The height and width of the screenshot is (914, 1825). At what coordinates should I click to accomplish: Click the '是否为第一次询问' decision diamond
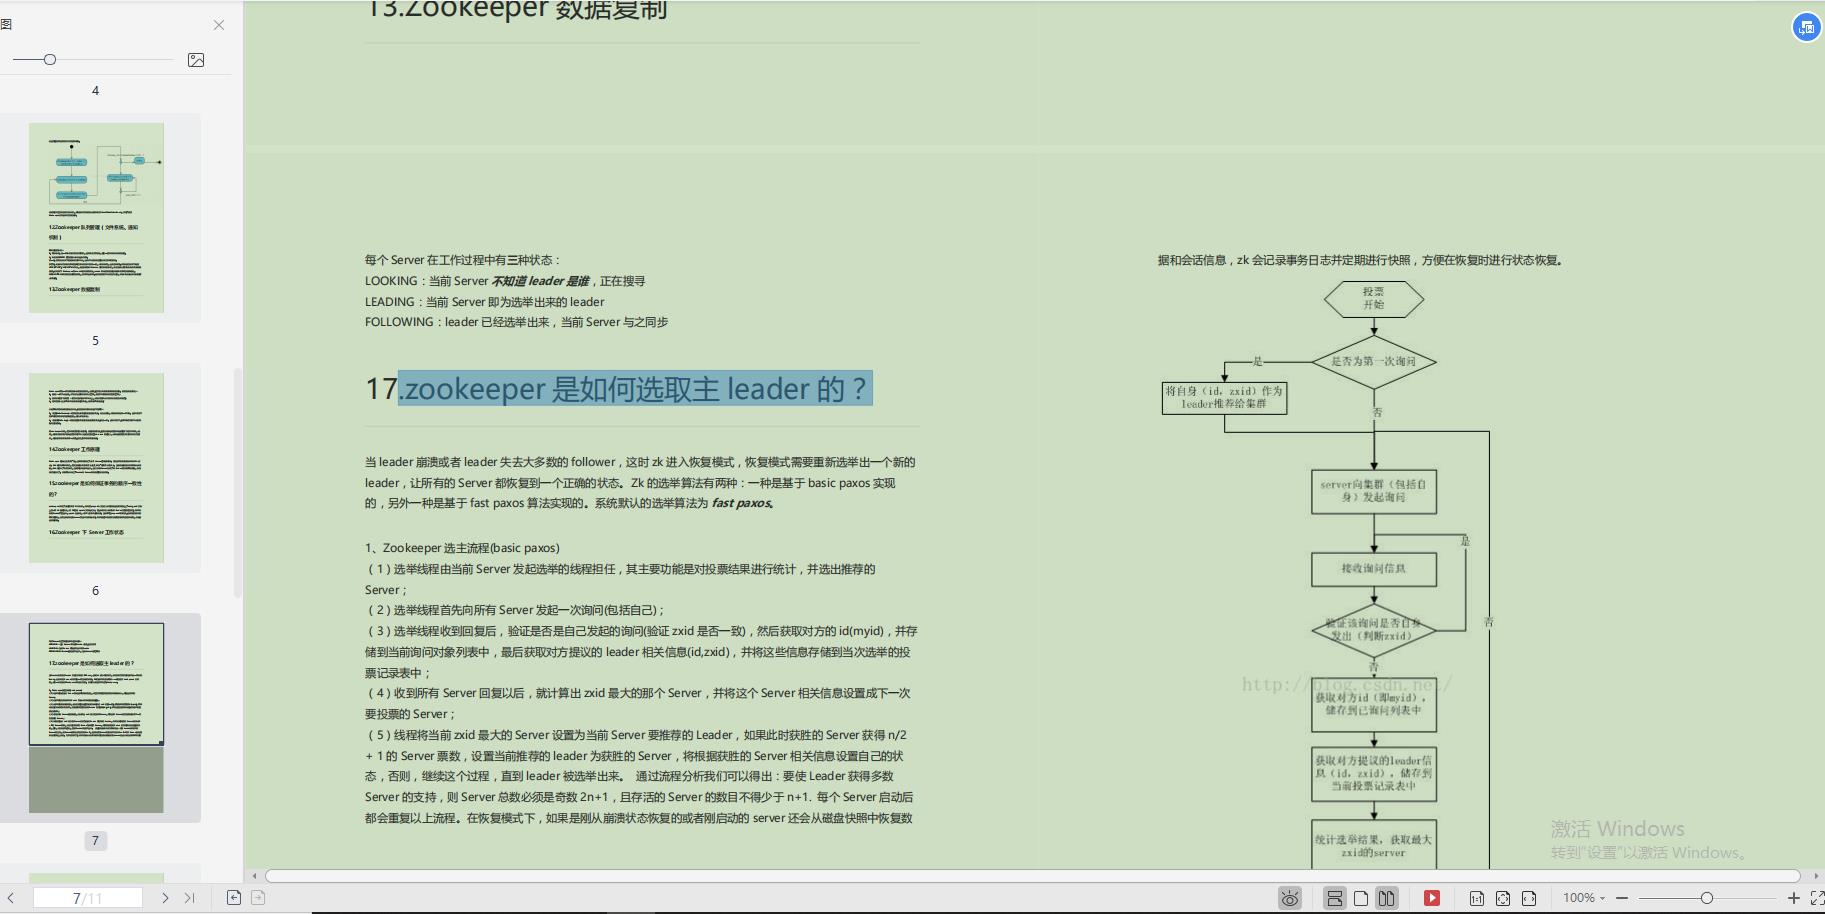(x=1374, y=361)
